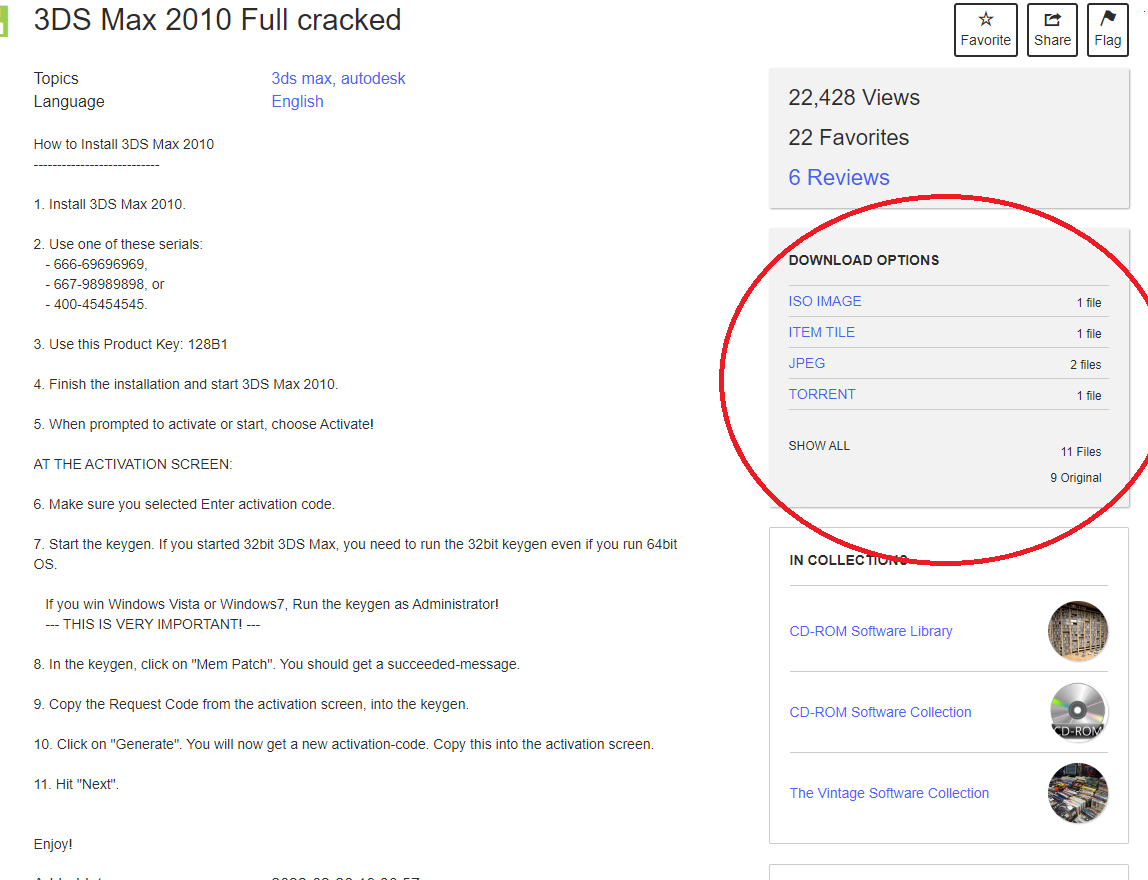Open the CD-ROM Software Library thumbnail
This screenshot has width=1148, height=880.
coord(1077,631)
